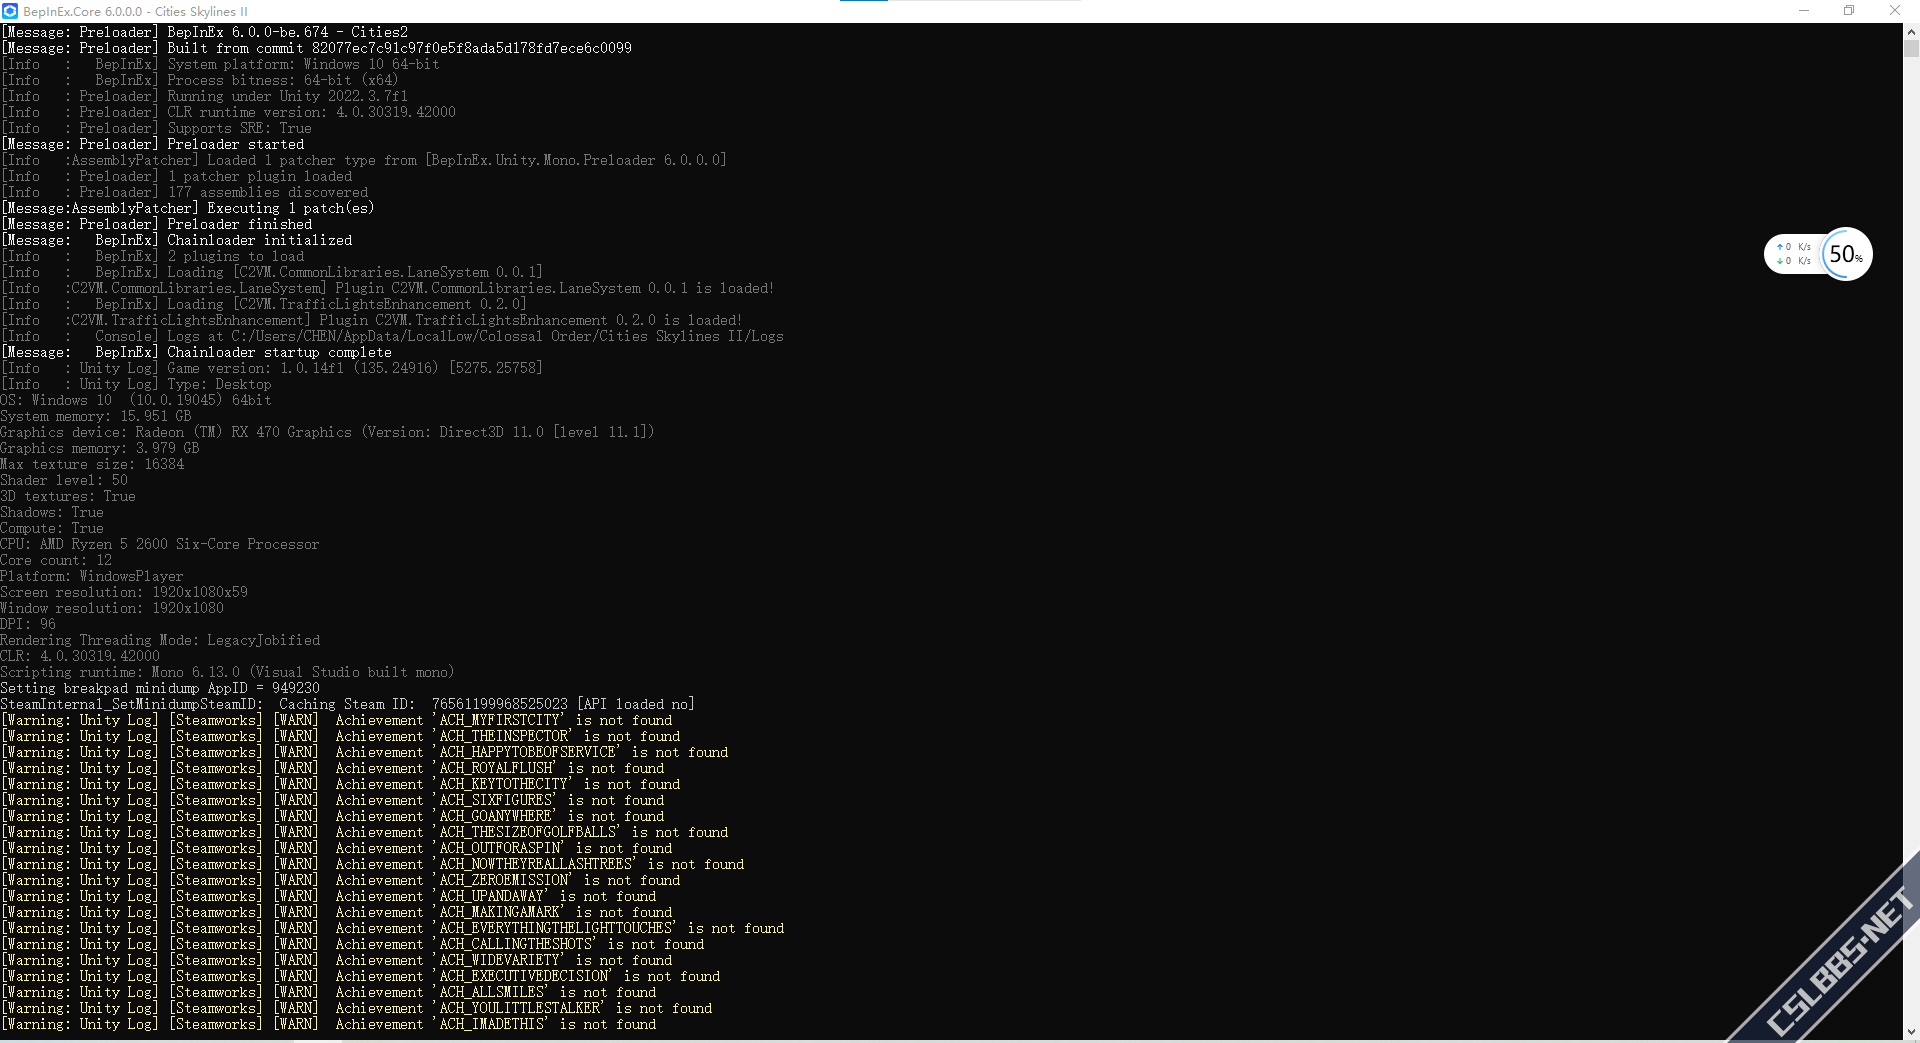1920x1043 pixels.
Task: Click the 'Chainloader startup complete' log line
Action: [x=197, y=352]
